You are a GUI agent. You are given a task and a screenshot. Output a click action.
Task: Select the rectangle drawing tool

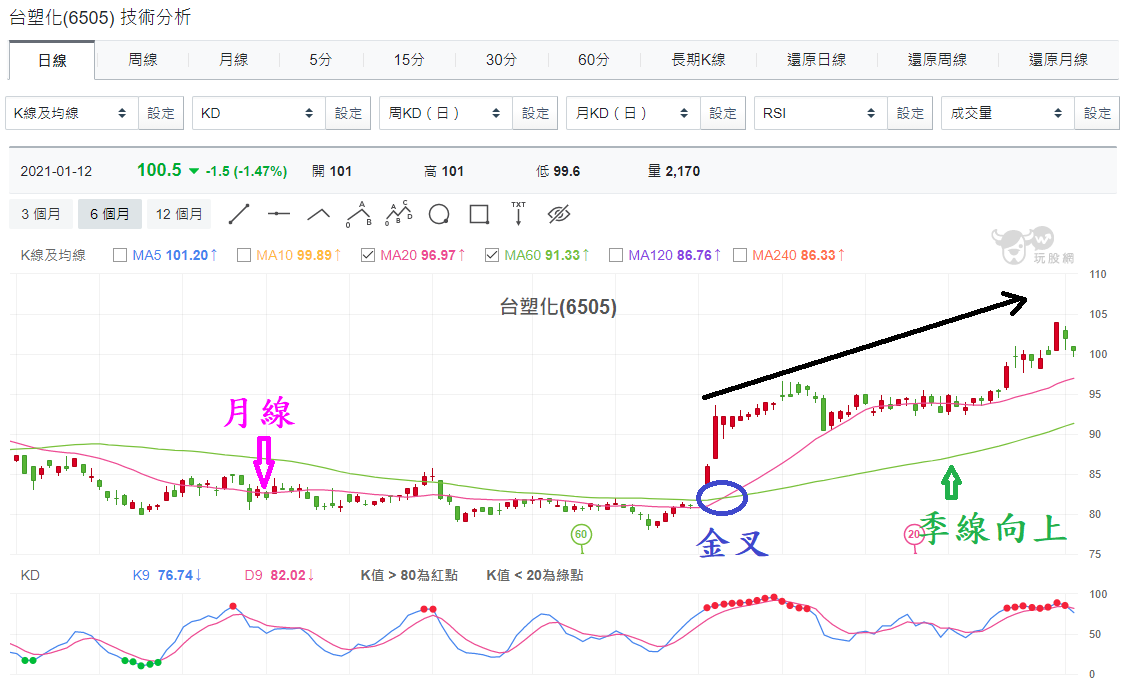point(479,214)
